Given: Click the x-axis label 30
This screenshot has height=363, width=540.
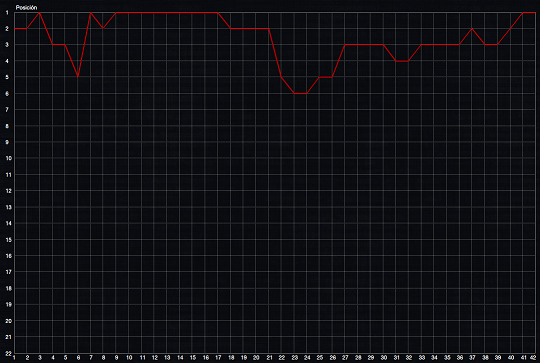Looking at the screenshot, I should (383, 358).
